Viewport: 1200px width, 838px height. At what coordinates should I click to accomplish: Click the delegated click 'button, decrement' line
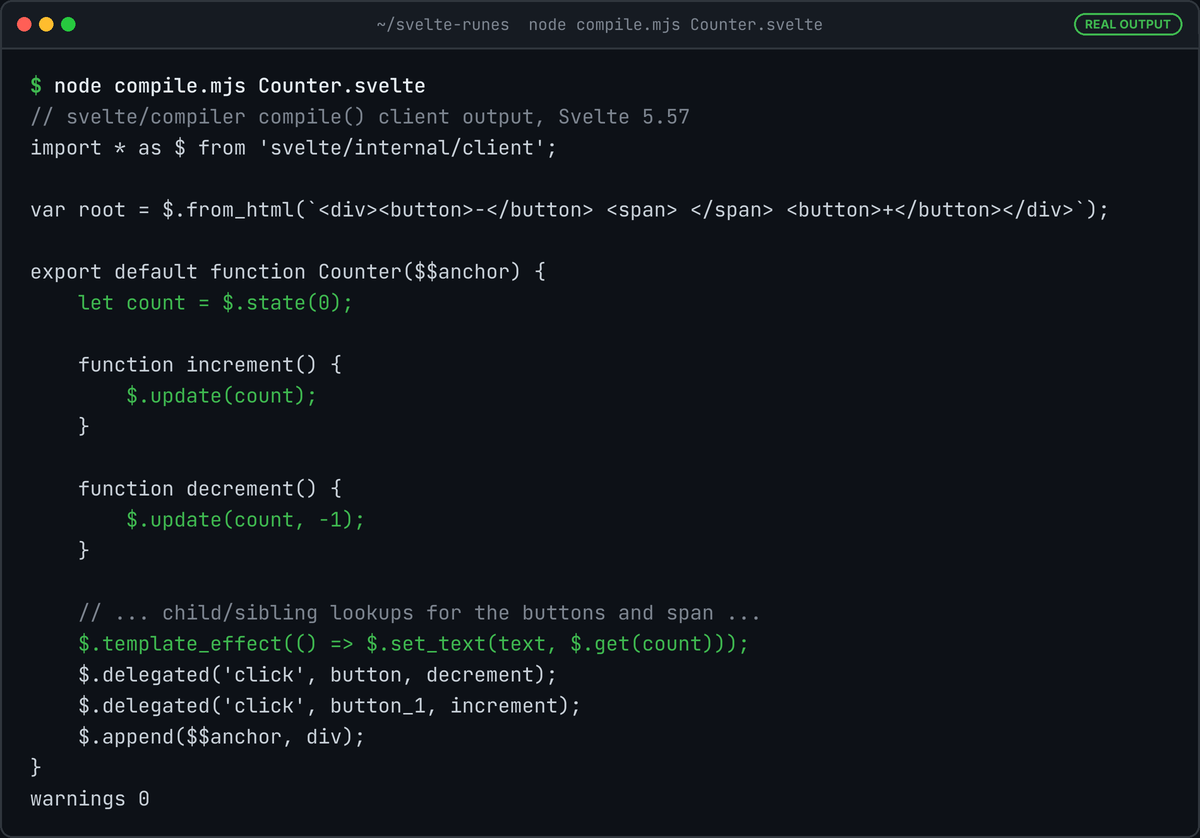pyautogui.click(x=317, y=675)
